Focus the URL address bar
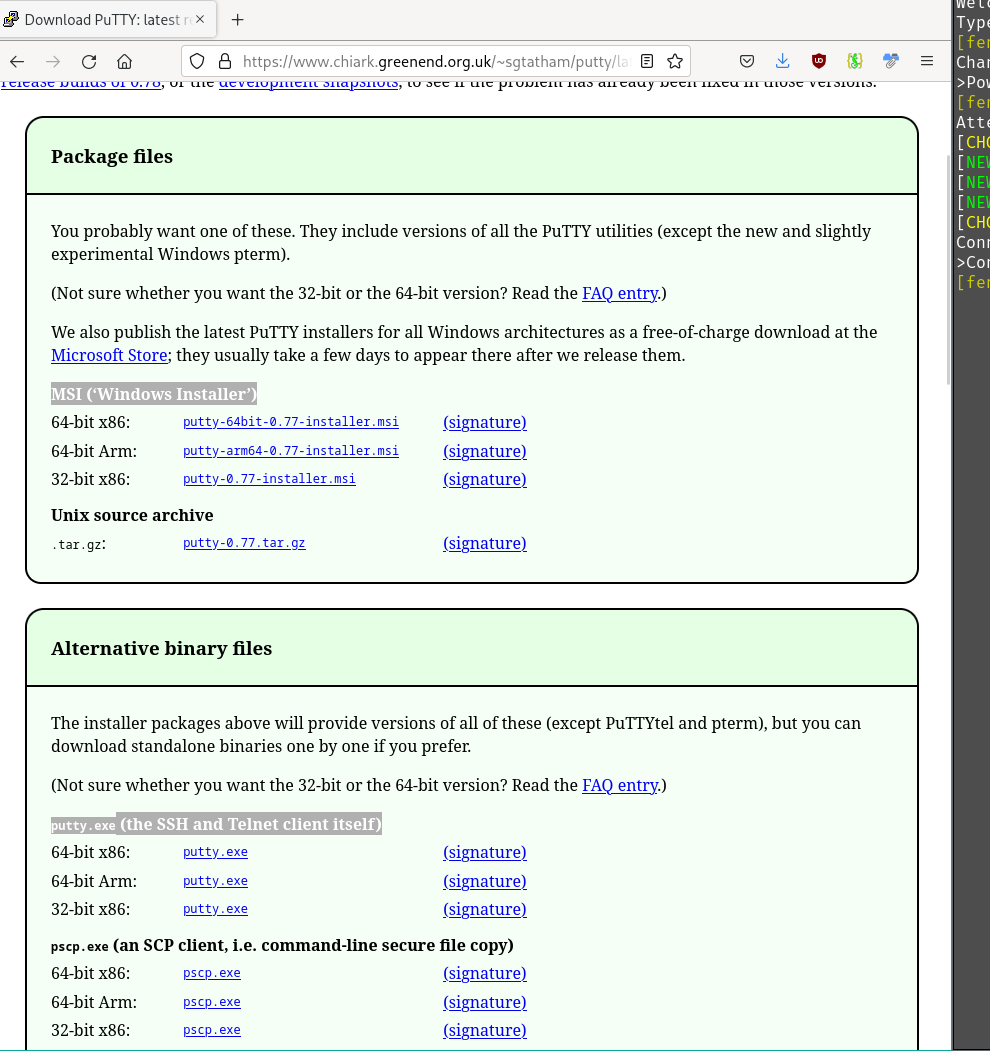This screenshot has height=1051, width=990. click(436, 62)
